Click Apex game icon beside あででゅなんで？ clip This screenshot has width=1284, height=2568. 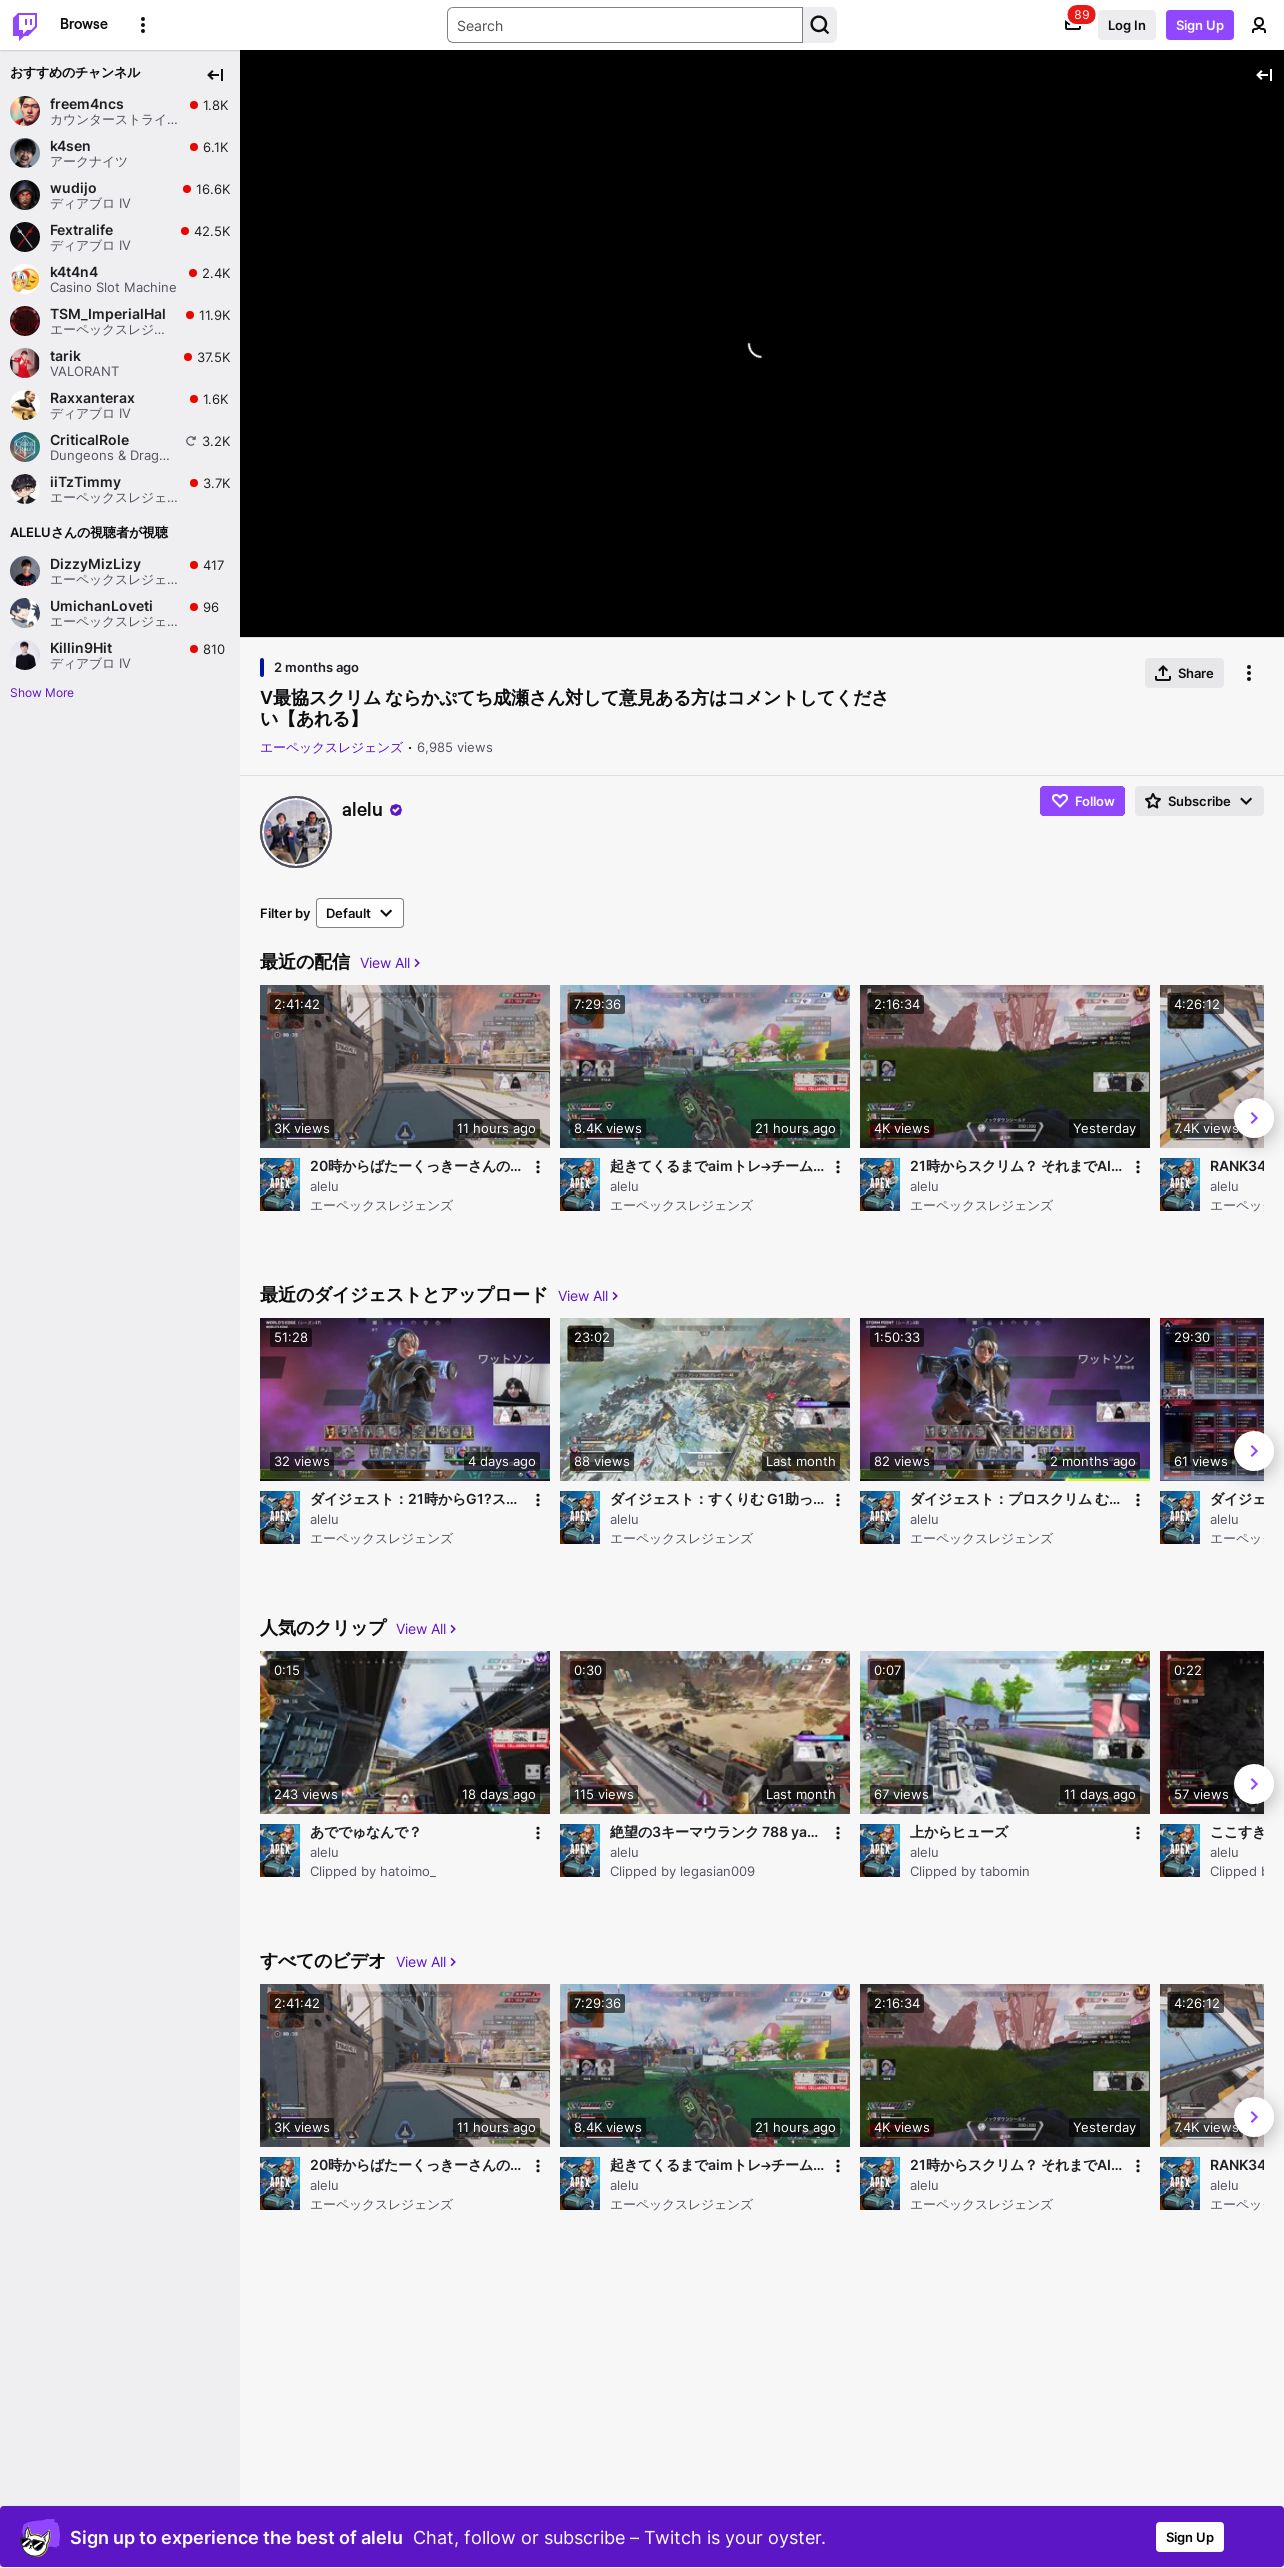tap(280, 1850)
